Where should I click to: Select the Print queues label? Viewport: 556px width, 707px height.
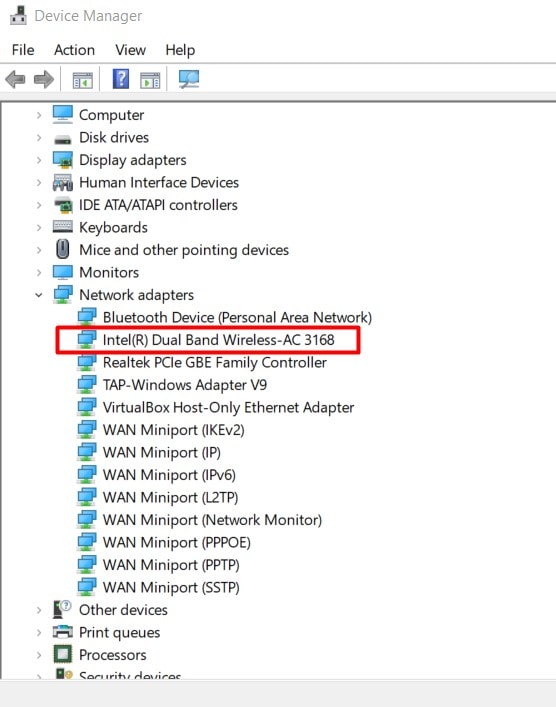pos(119,633)
